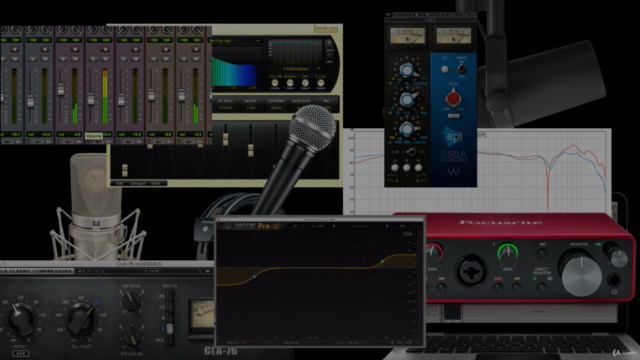This screenshot has height=360, width=640.
Task: Toggle the API 550A polarity button
Action: [445, 69]
